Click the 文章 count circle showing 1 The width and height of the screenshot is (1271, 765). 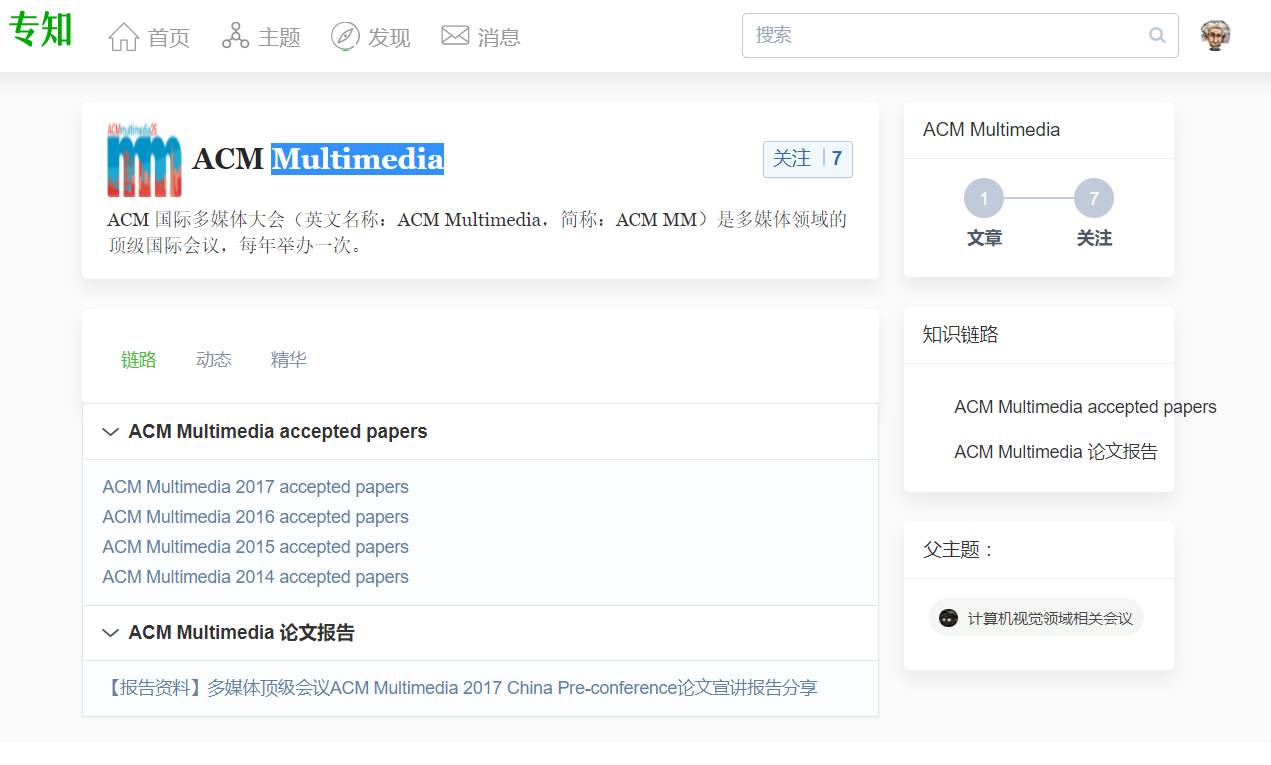point(984,199)
